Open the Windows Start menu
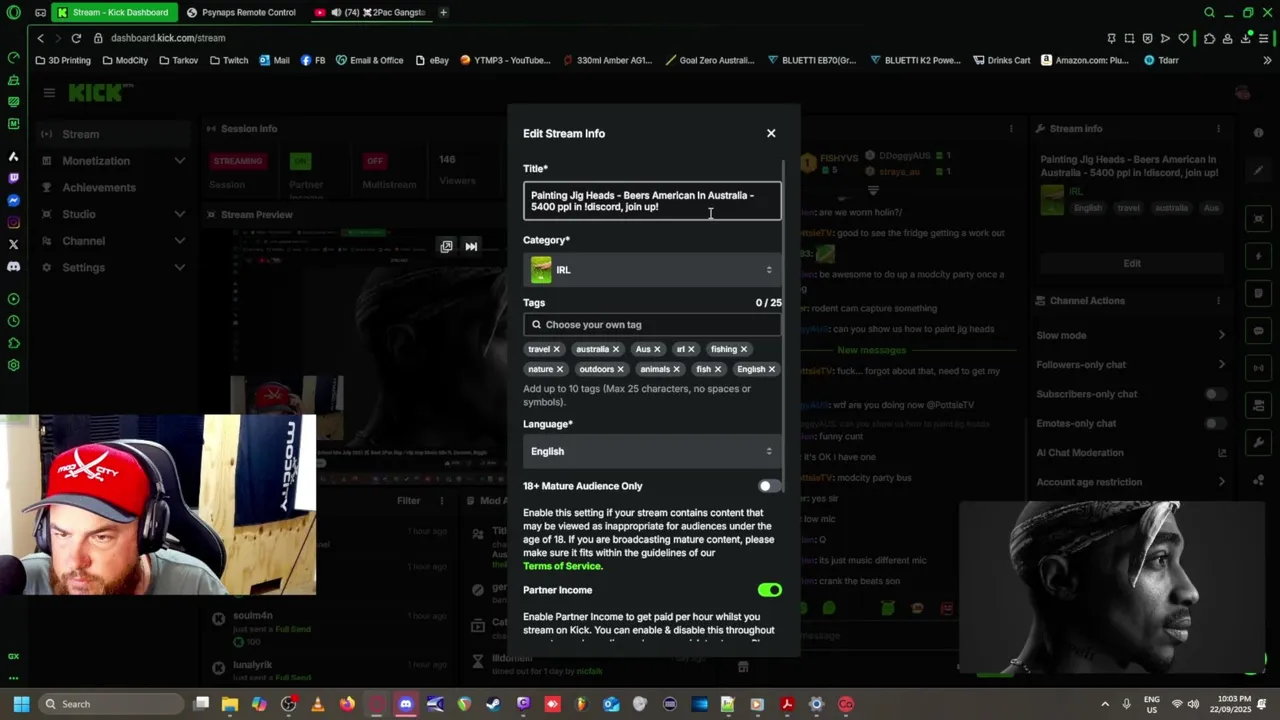The height and width of the screenshot is (720, 1280). tap(21, 704)
